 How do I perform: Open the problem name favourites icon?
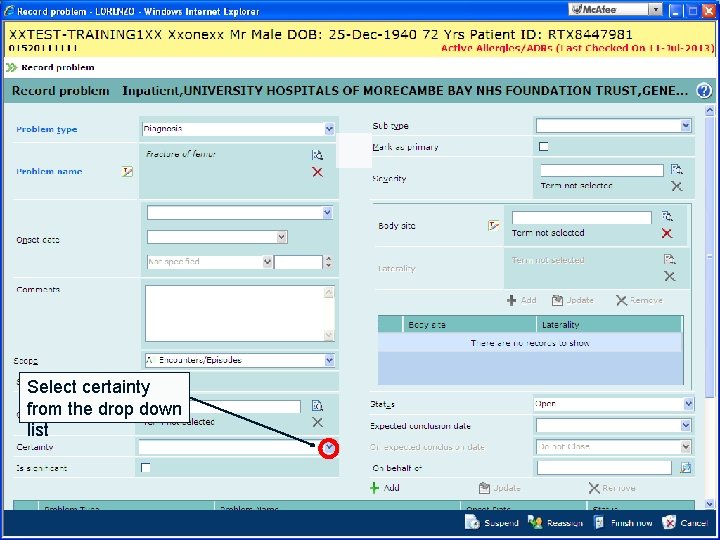tap(127, 172)
